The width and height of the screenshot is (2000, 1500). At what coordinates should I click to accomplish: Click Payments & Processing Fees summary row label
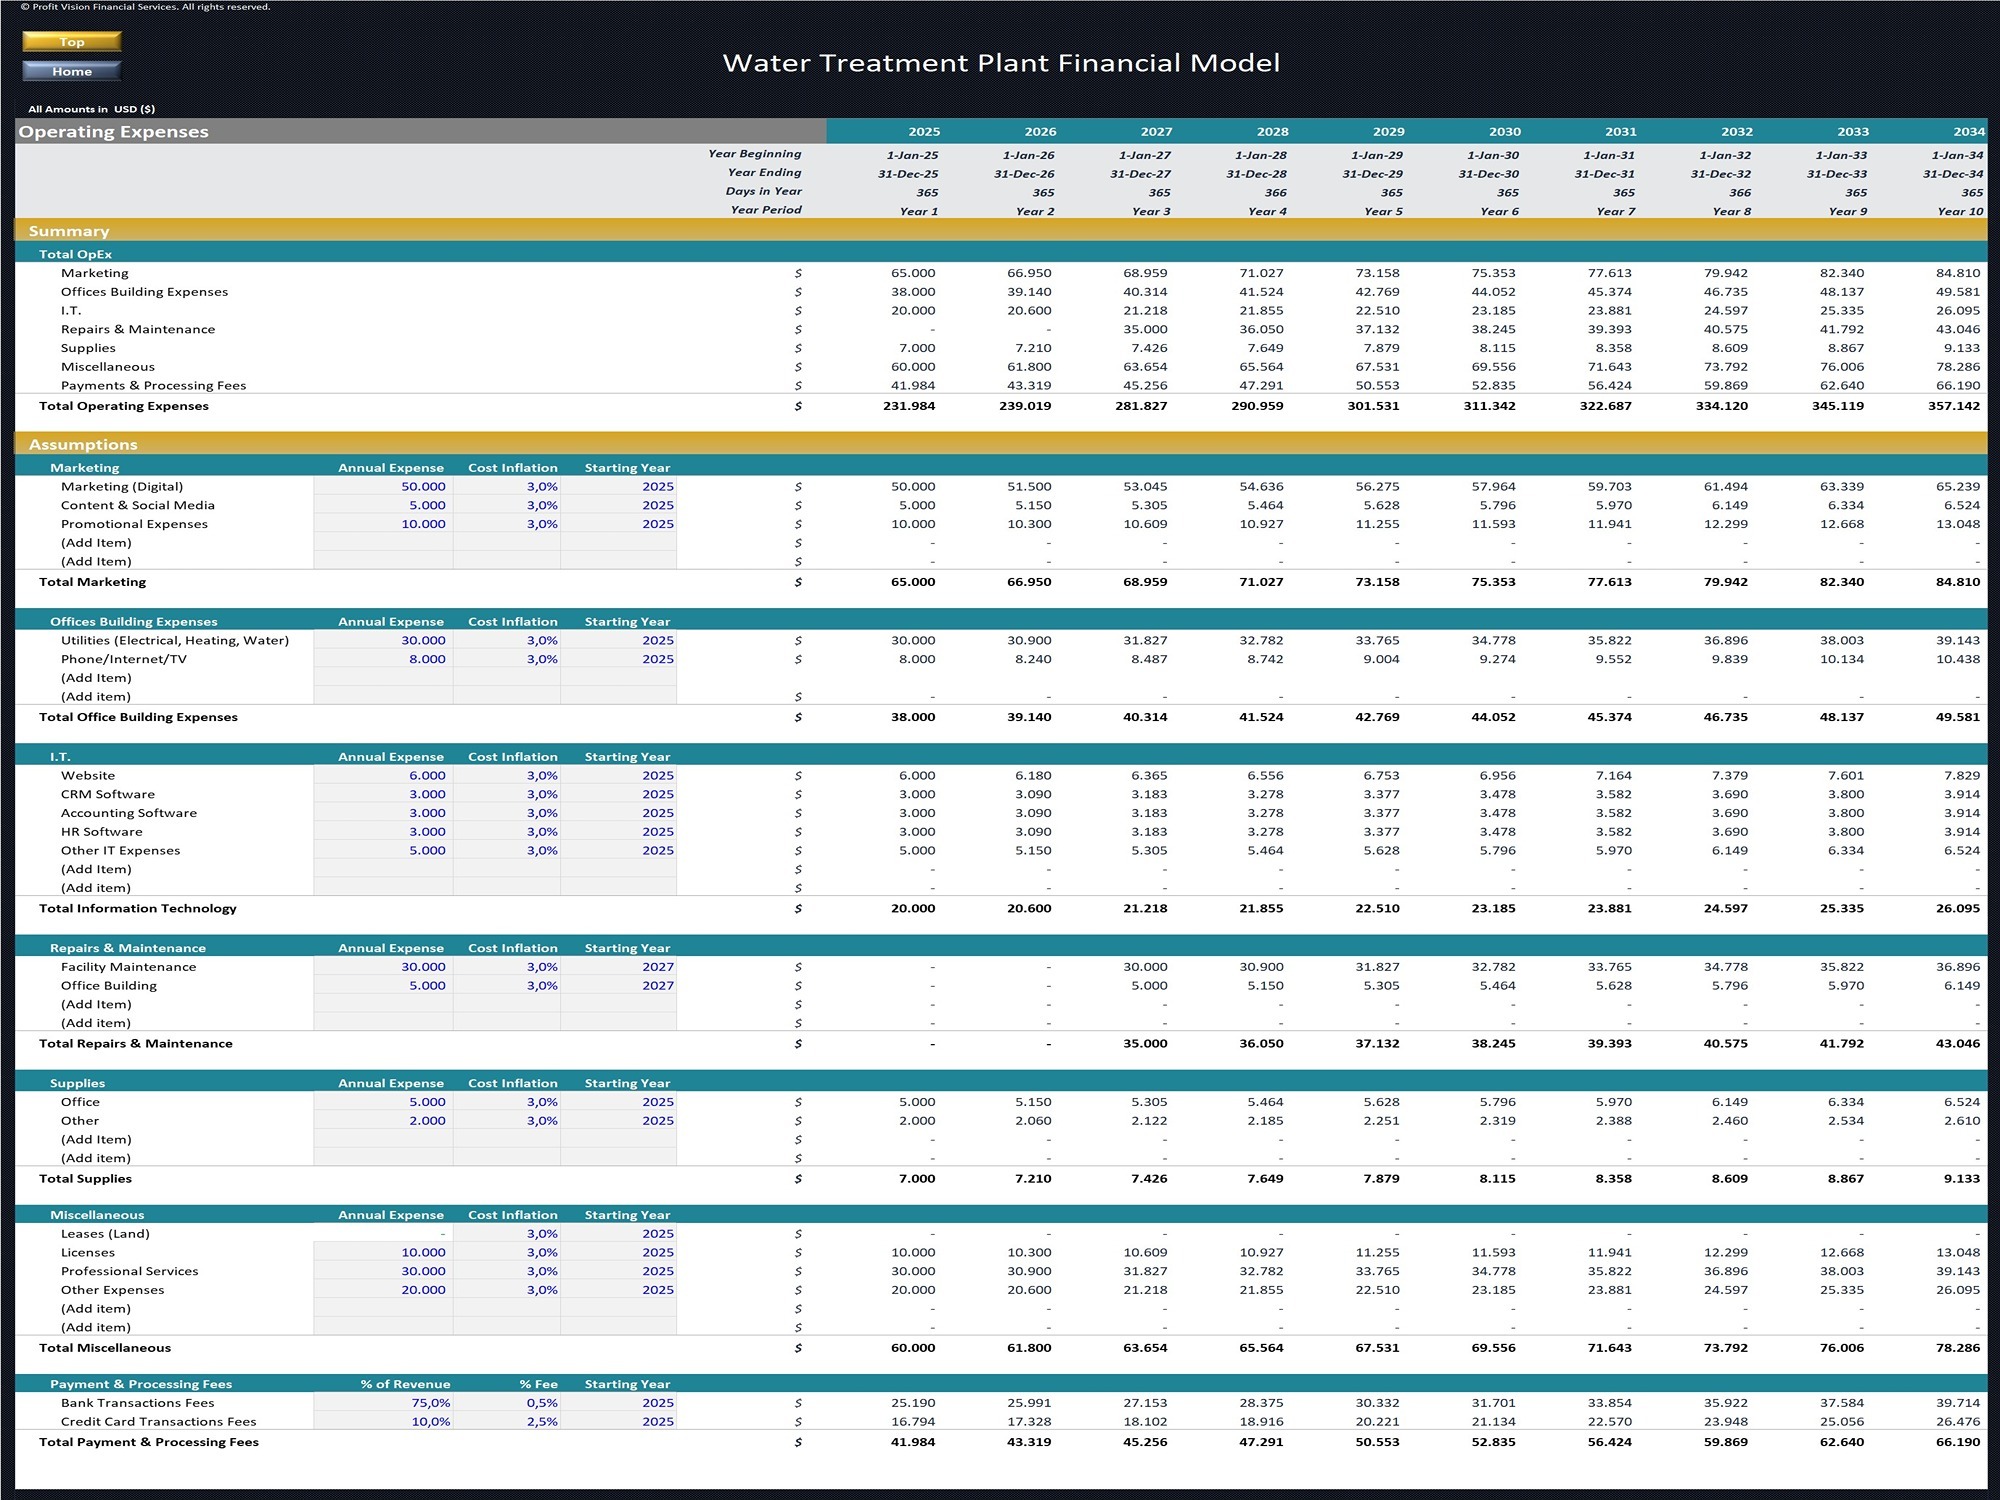pyautogui.click(x=153, y=386)
